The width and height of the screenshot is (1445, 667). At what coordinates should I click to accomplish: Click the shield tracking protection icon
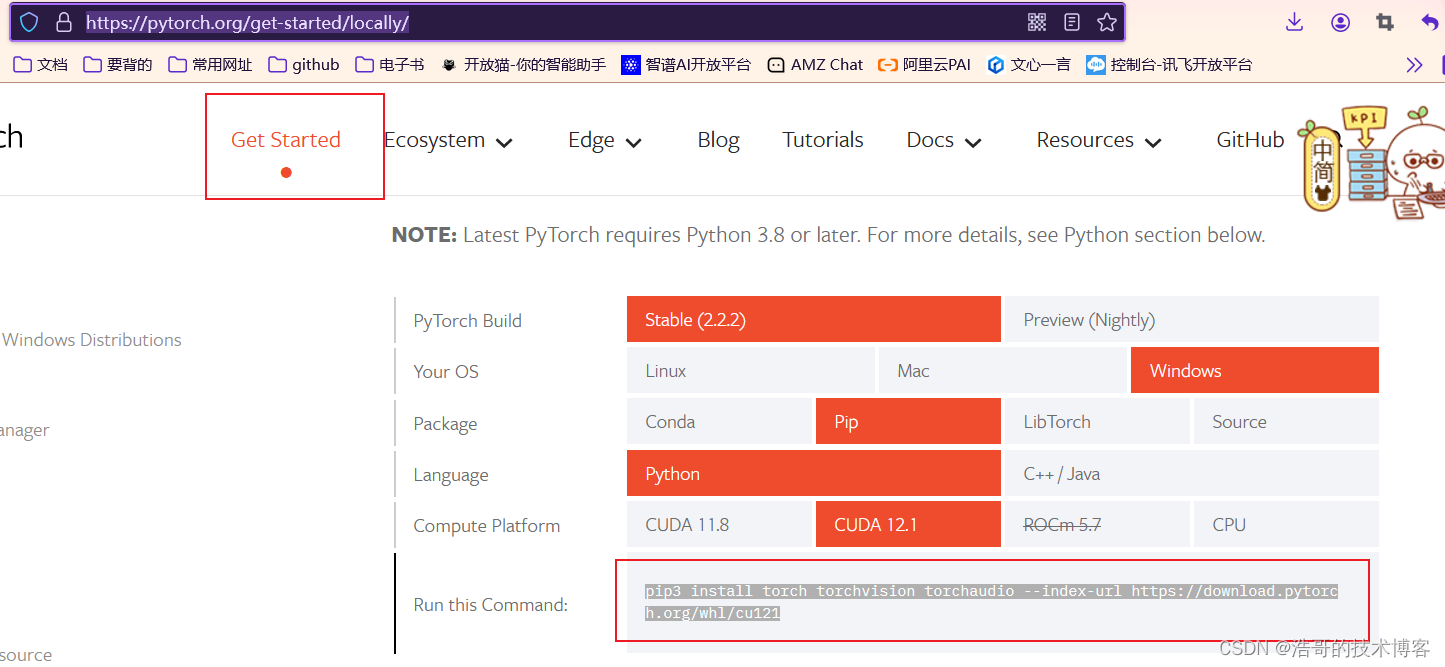pyautogui.click(x=29, y=22)
